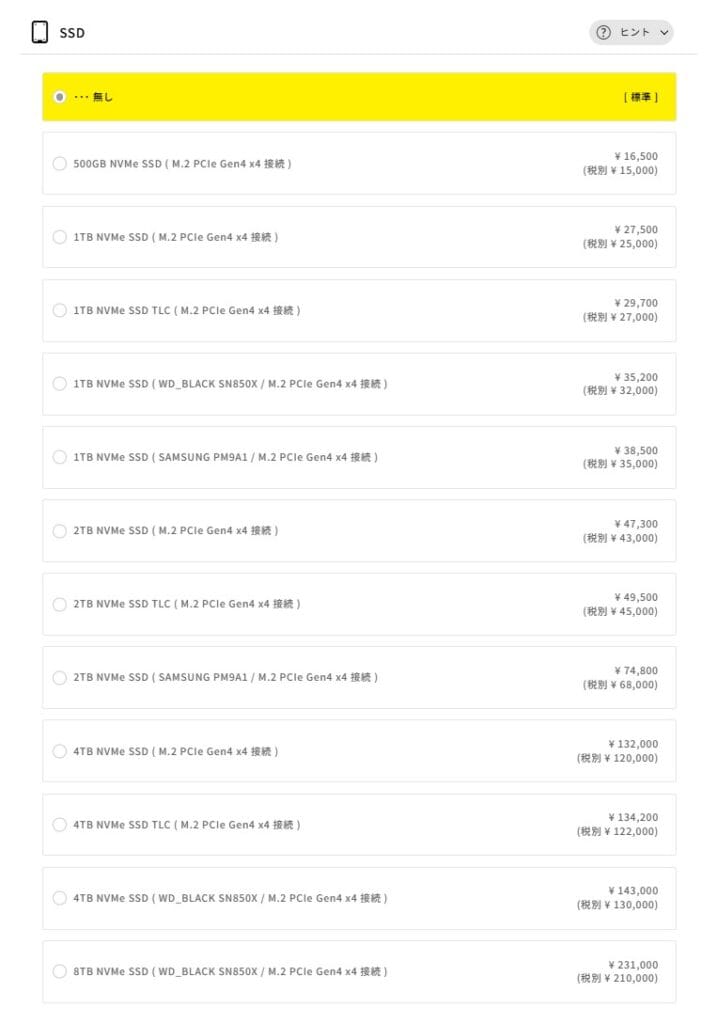The height and width of the screenshot is (1024, 717).
Task: Click the SSD device icon in header
Action: [x=40, y=32]
